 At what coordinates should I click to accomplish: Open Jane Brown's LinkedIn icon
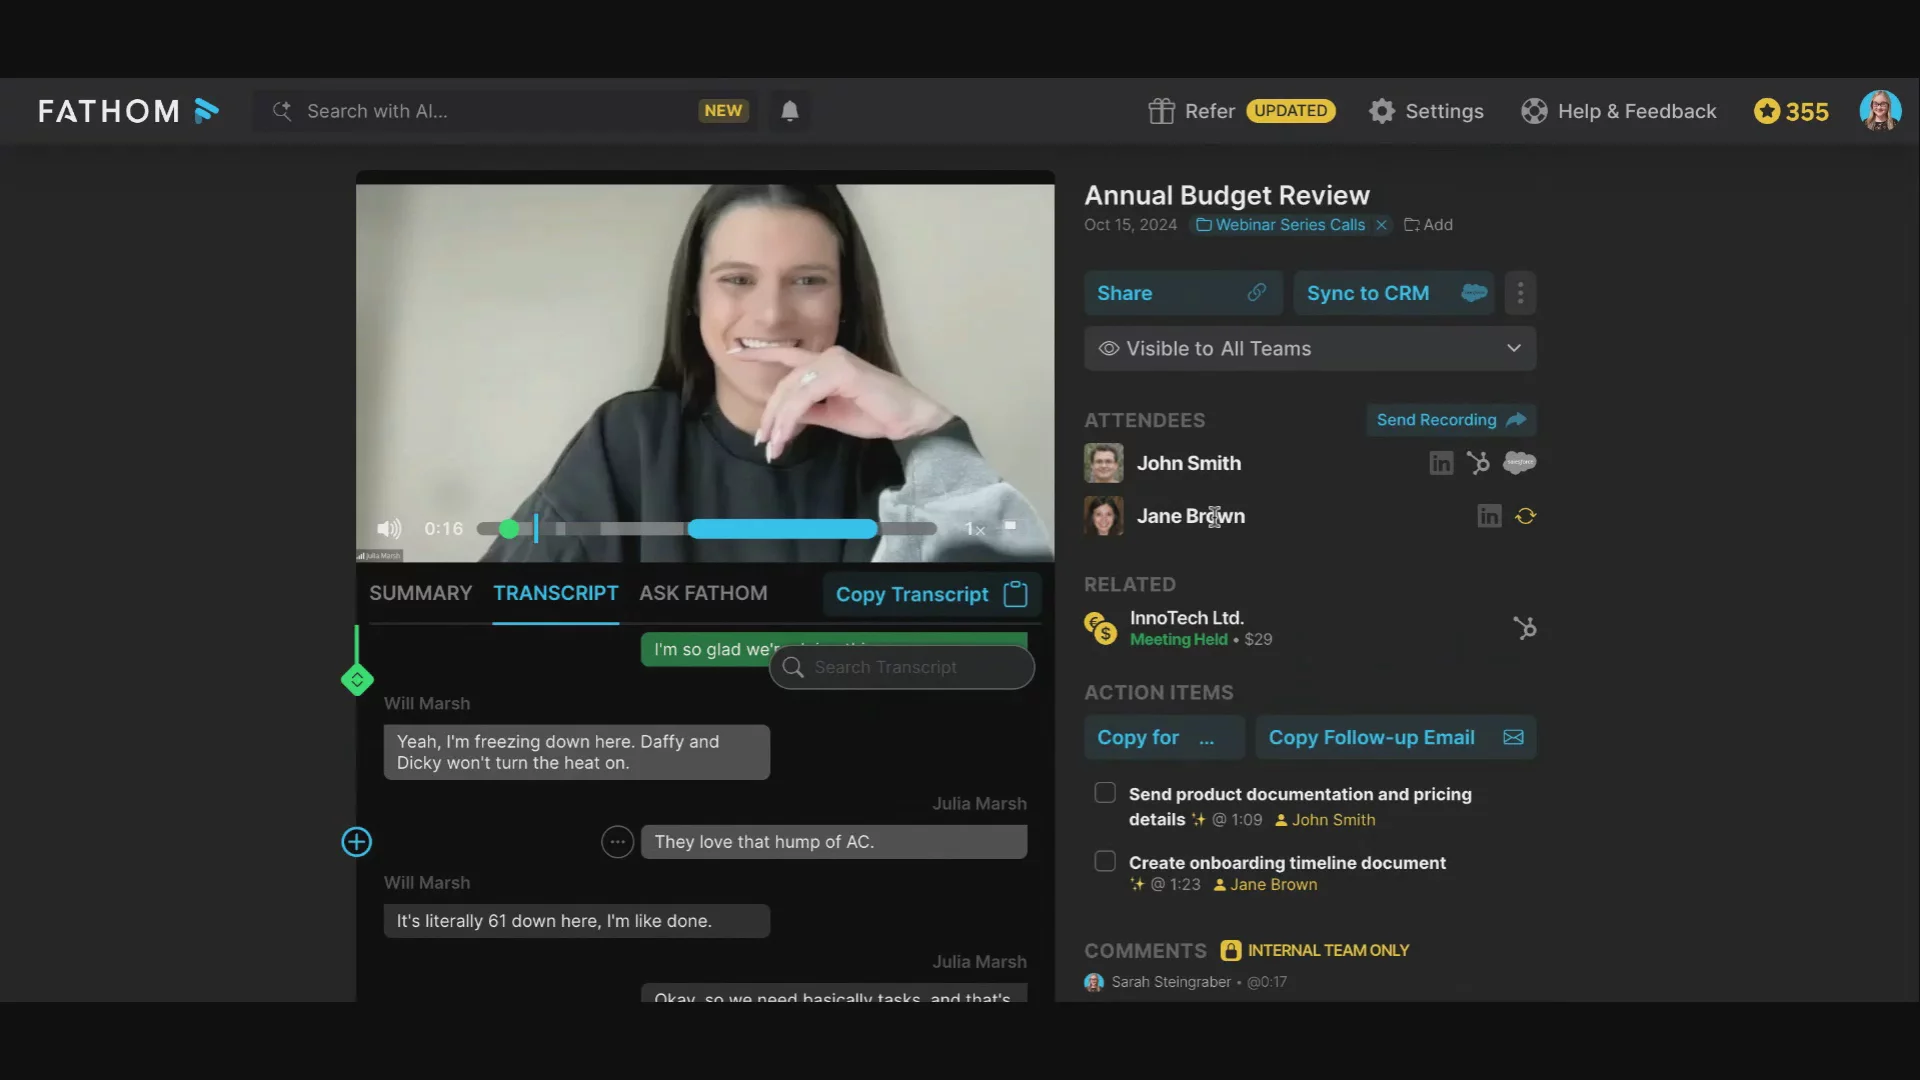[x=1489, y=516]
